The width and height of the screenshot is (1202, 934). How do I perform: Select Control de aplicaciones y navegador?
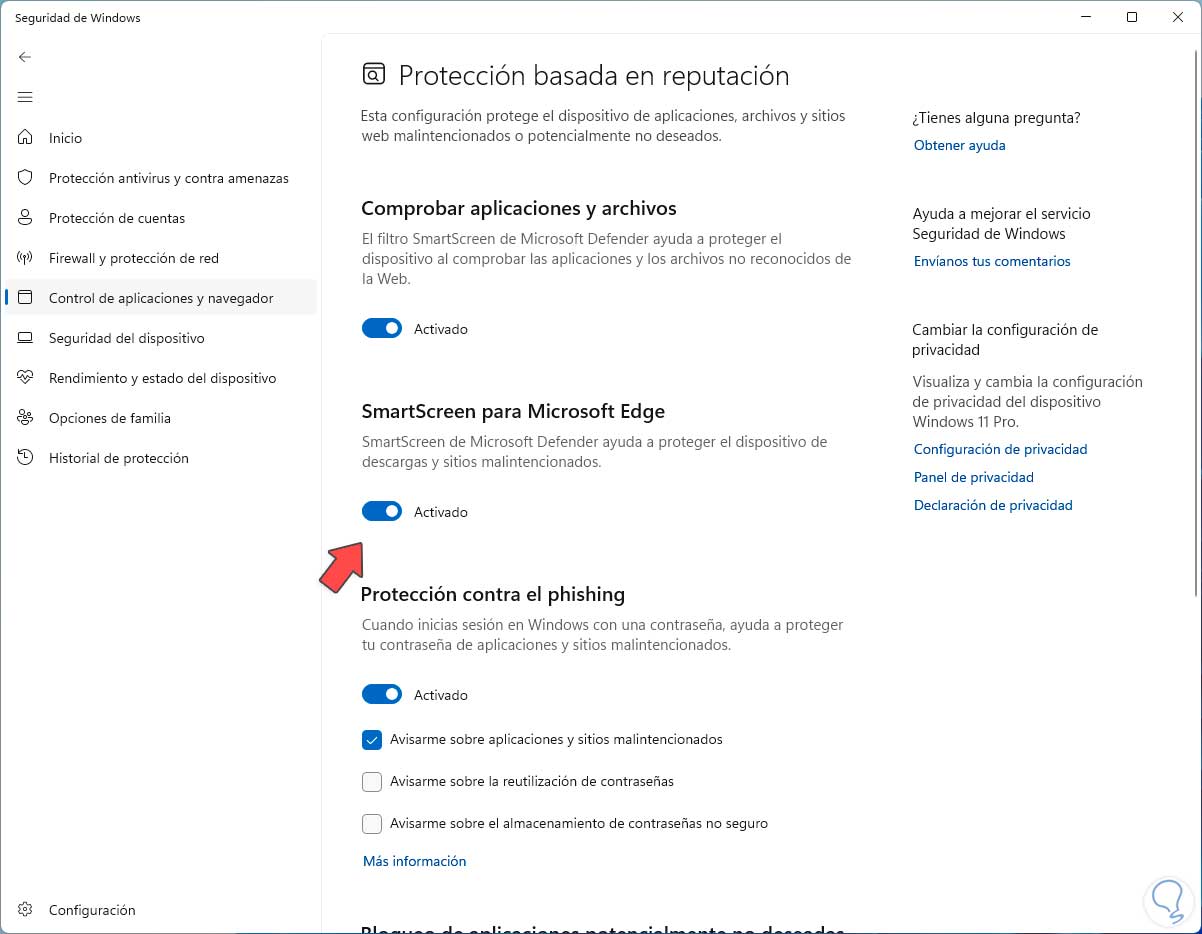point(160,298)
